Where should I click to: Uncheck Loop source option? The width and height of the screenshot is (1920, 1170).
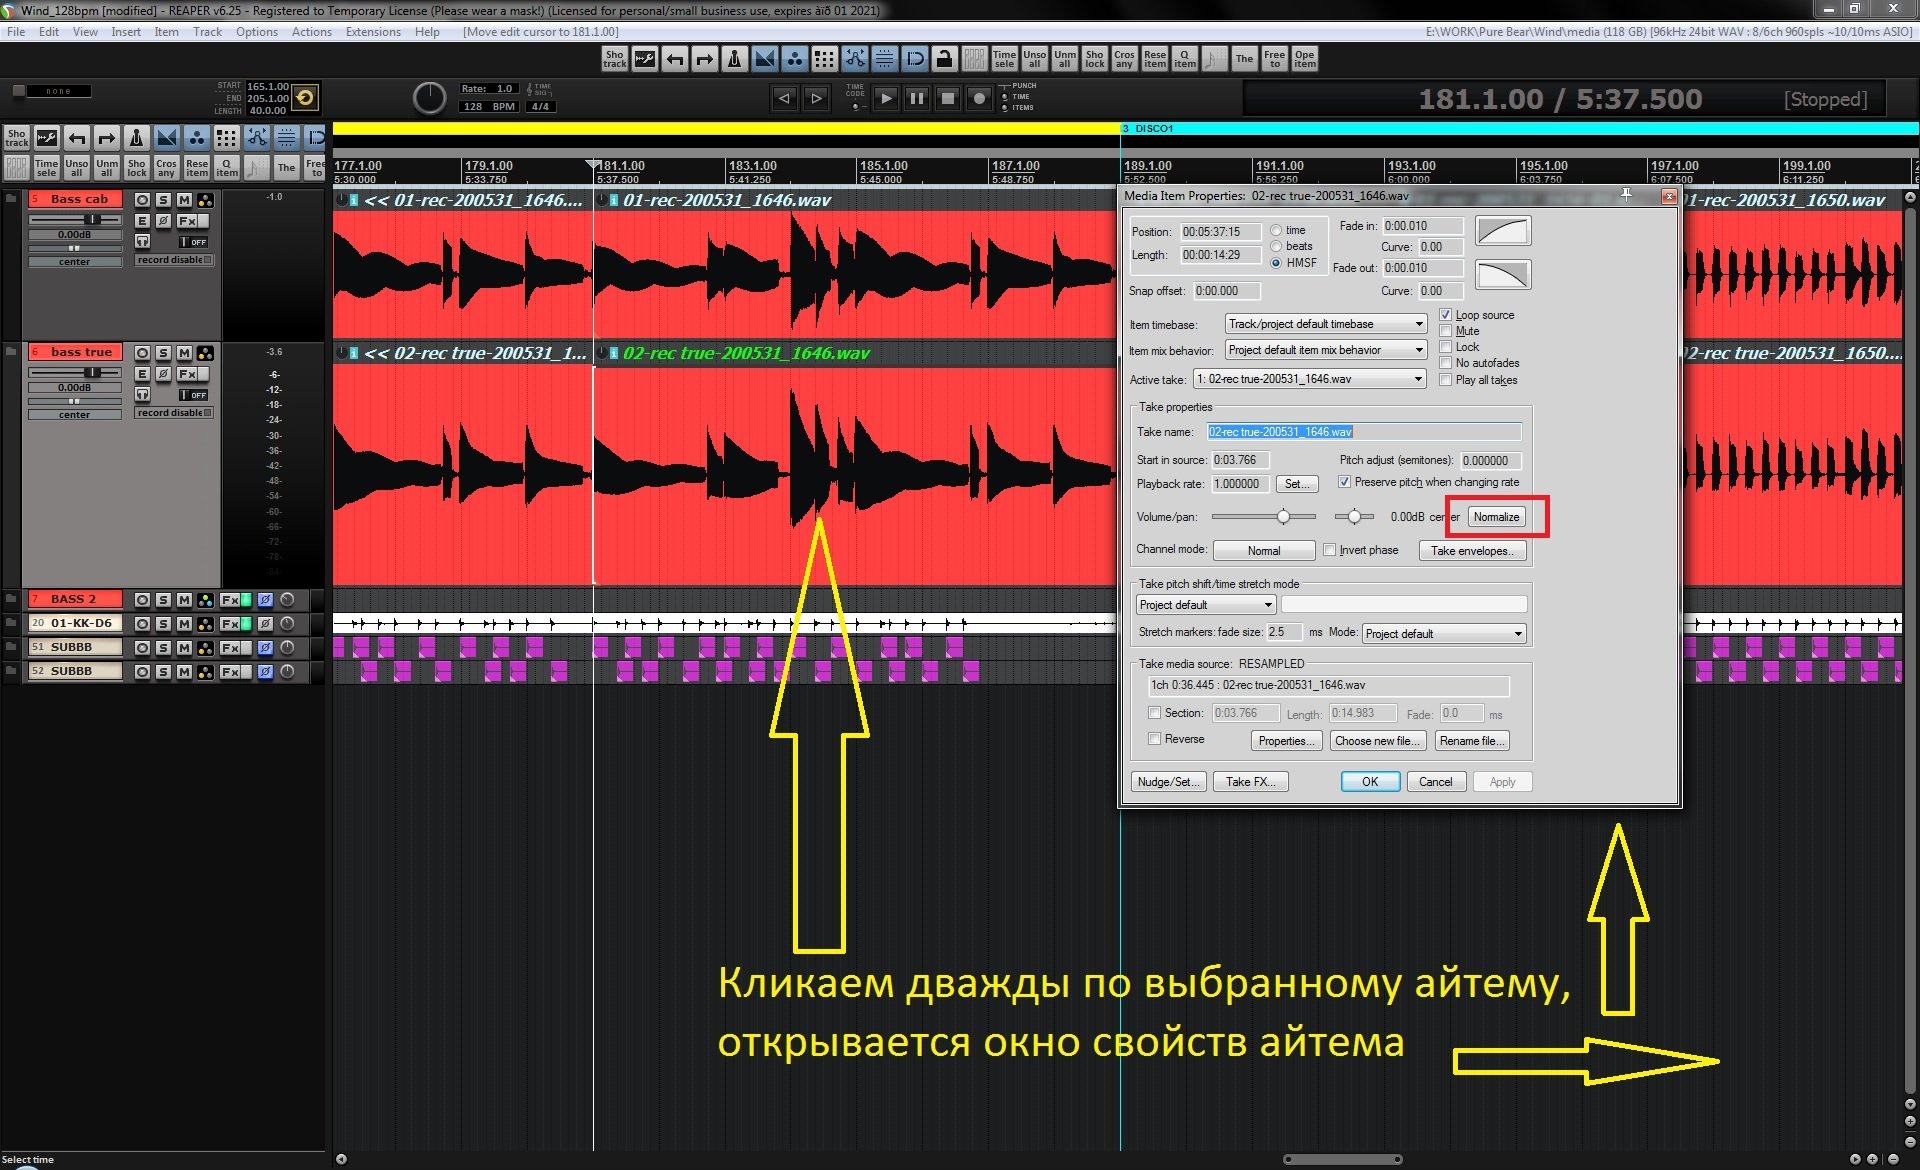pyautogui.click(x=1445, y=315)
